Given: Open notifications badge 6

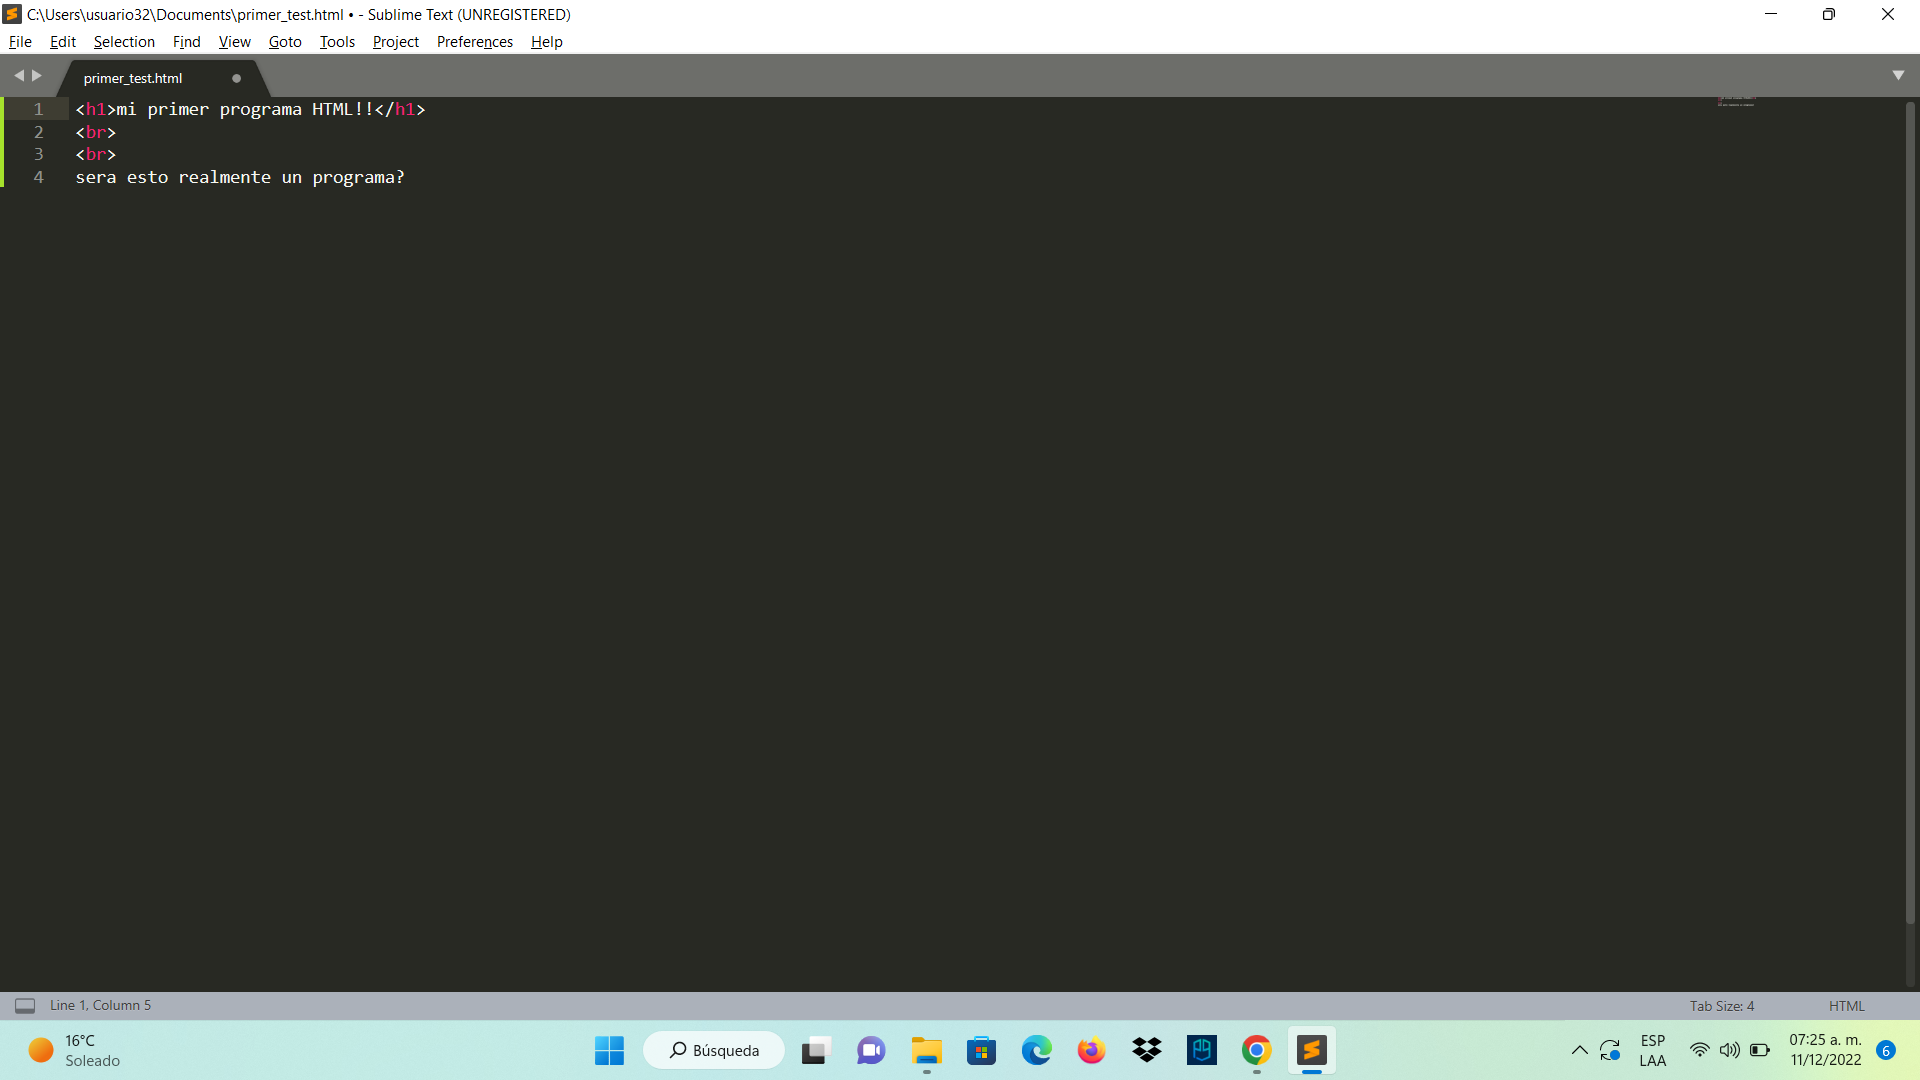Looking at the screenshot, I should tap(1886, 1050).
